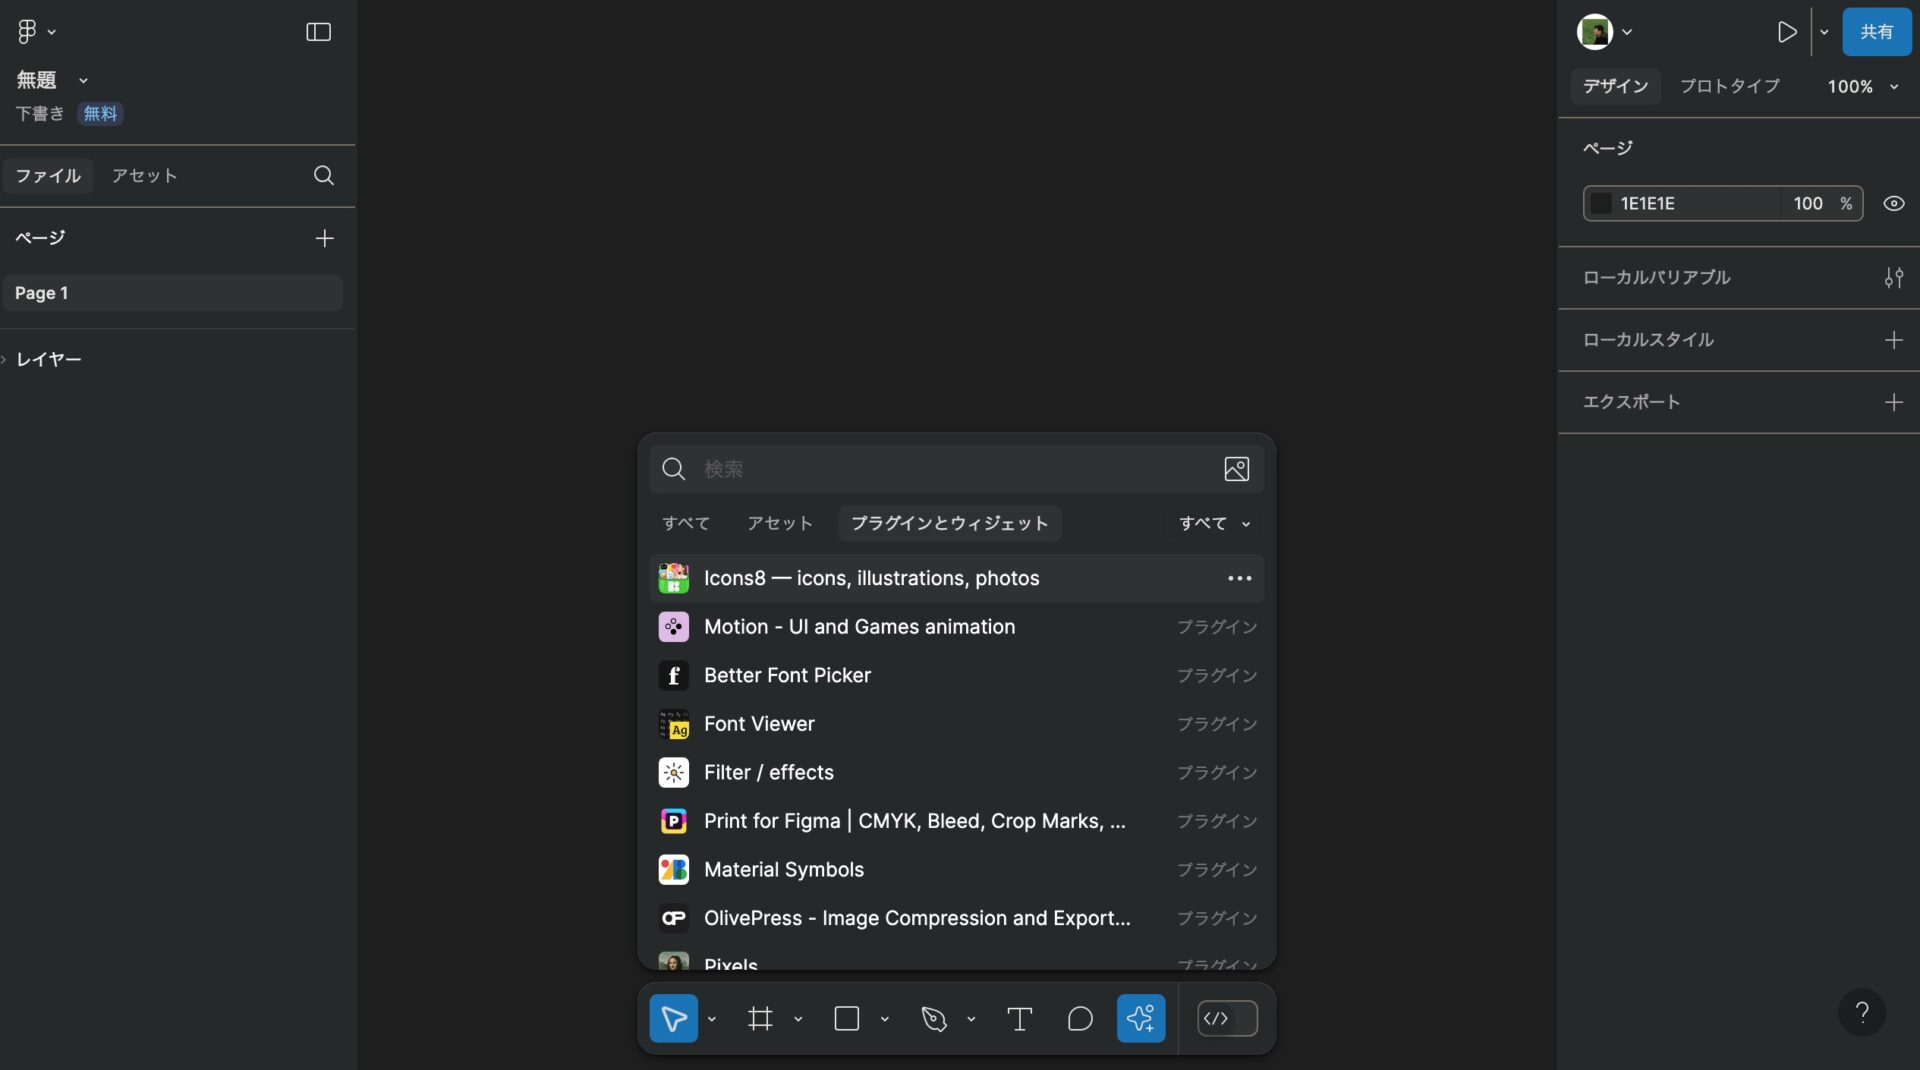Click the Font Viewer plugin icon
1920x1070 pixels.
[x=674, y=724]
